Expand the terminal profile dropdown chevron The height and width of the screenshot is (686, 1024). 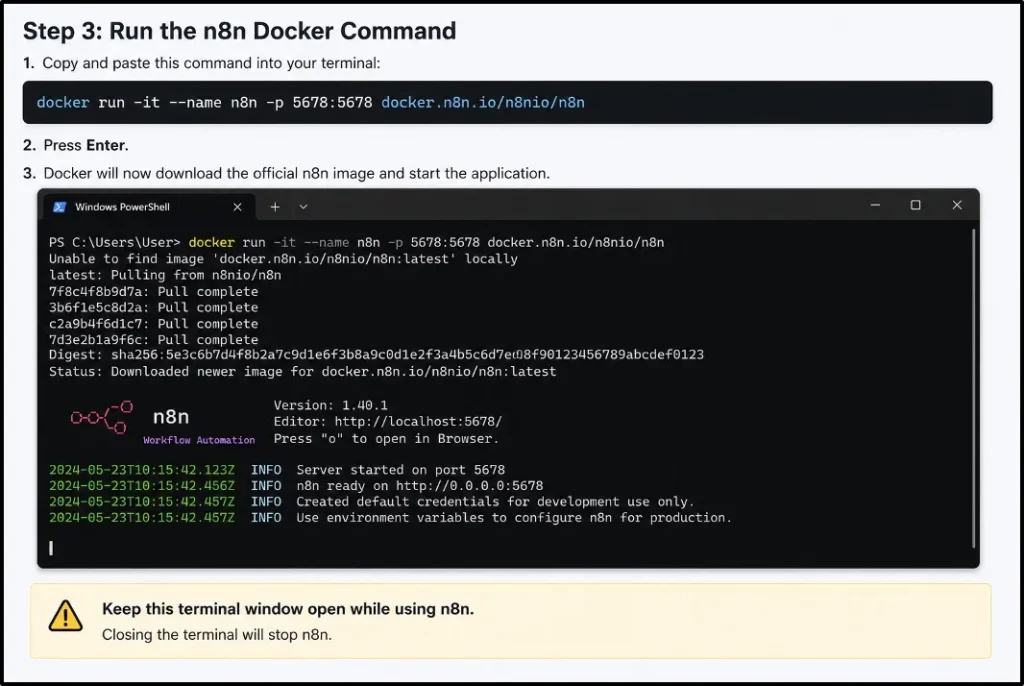(x=304, y=207)
